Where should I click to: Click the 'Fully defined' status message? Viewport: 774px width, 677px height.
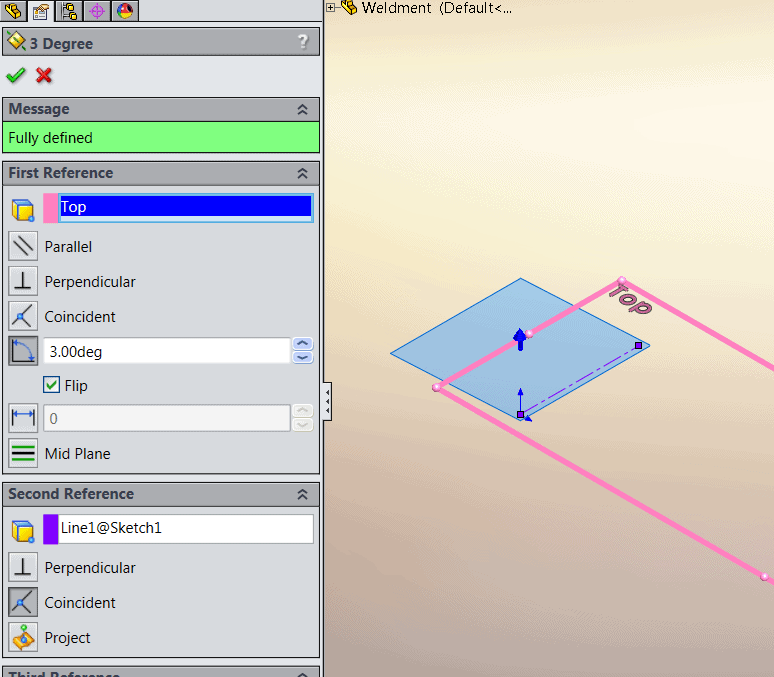tap(161, 137)
